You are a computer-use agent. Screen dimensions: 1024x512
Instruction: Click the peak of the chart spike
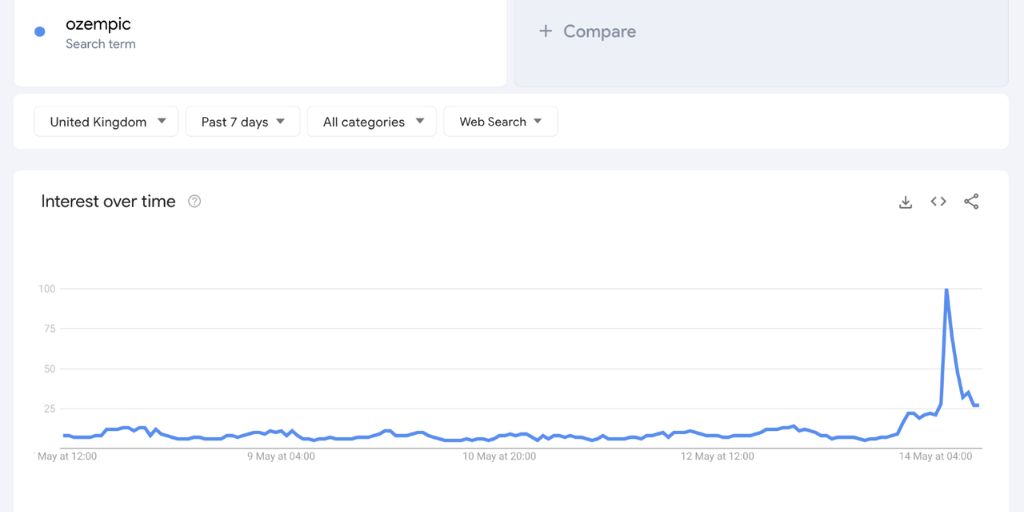946,290
